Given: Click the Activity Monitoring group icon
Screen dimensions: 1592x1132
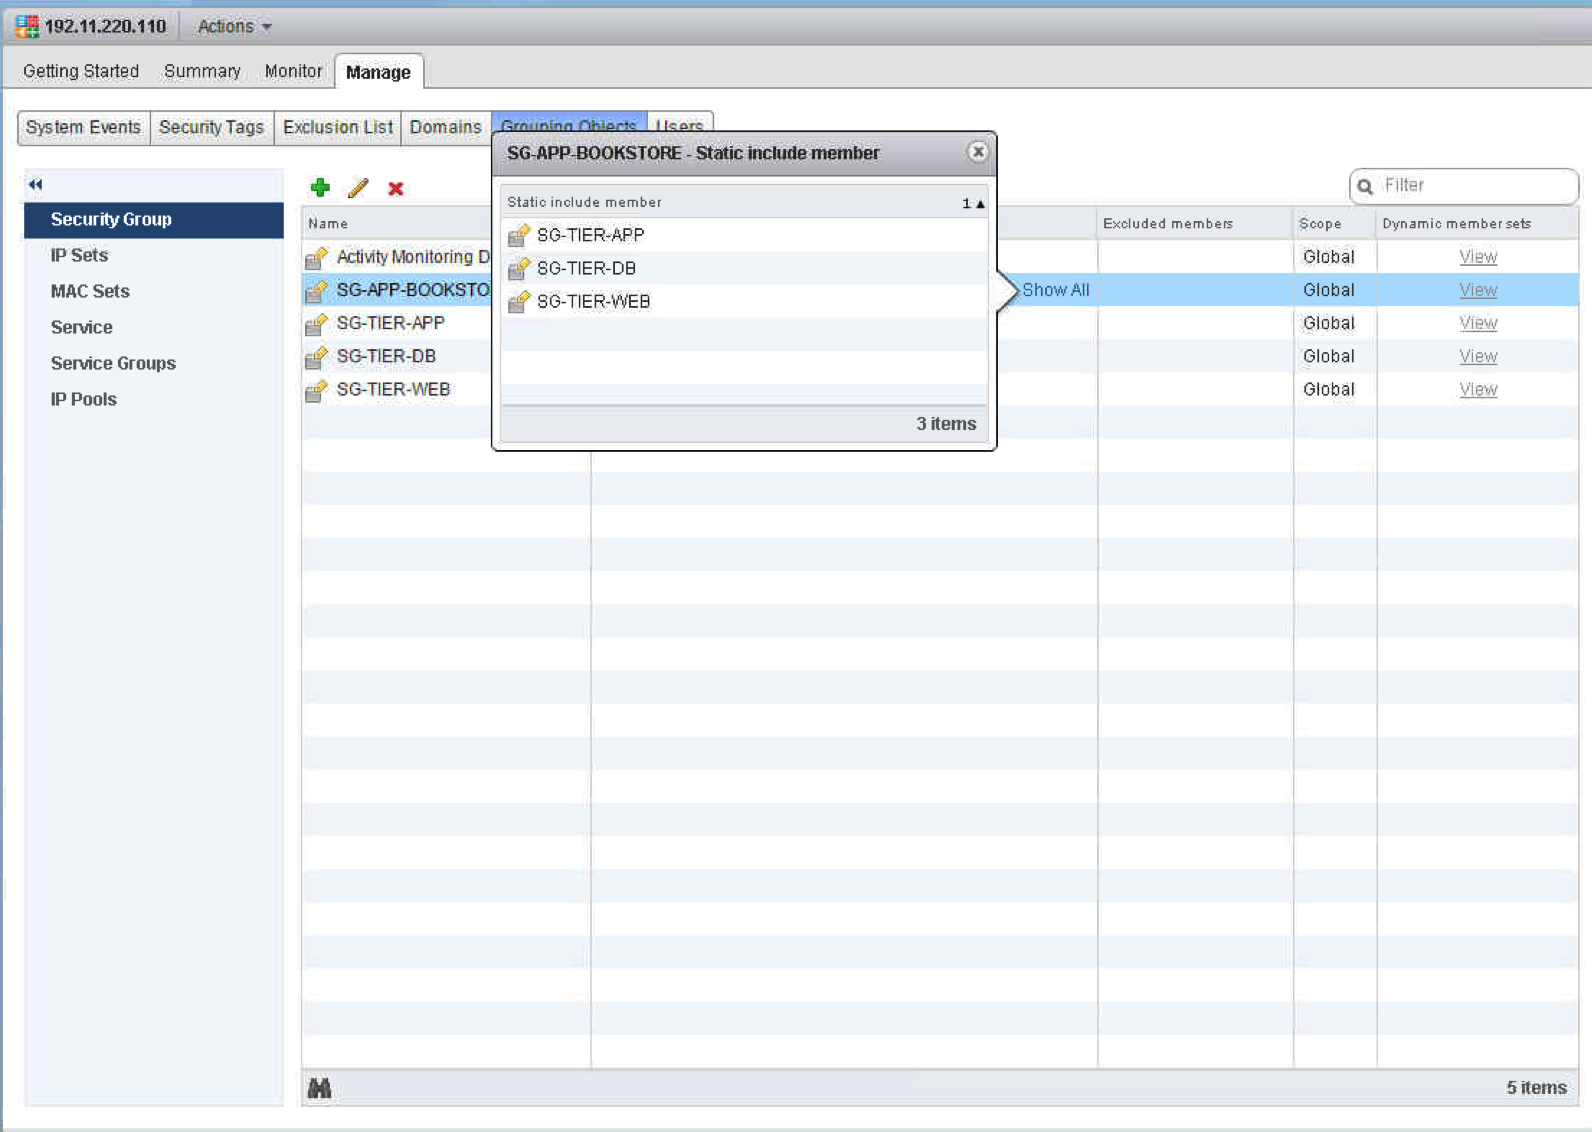Looking at the screenshot, I should 316,258.
